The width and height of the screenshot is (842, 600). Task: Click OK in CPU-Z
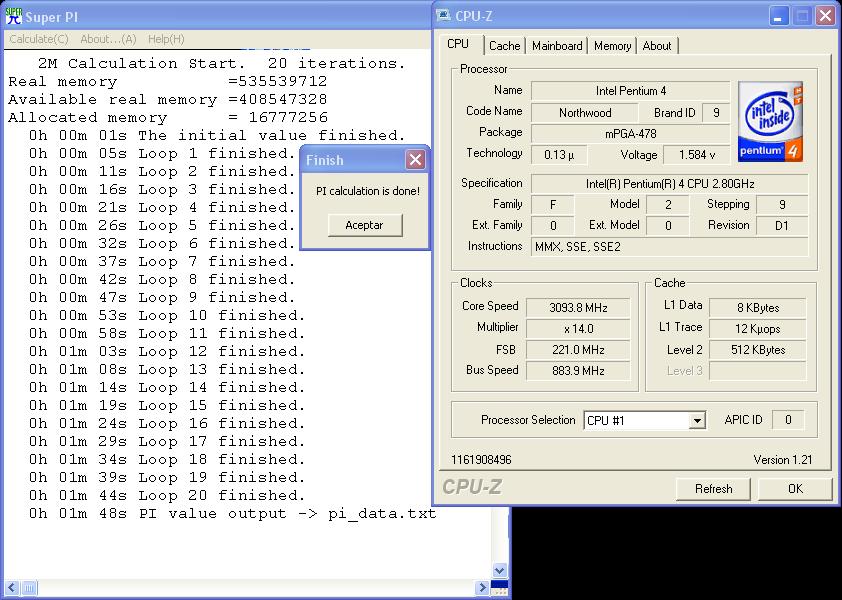795,489
